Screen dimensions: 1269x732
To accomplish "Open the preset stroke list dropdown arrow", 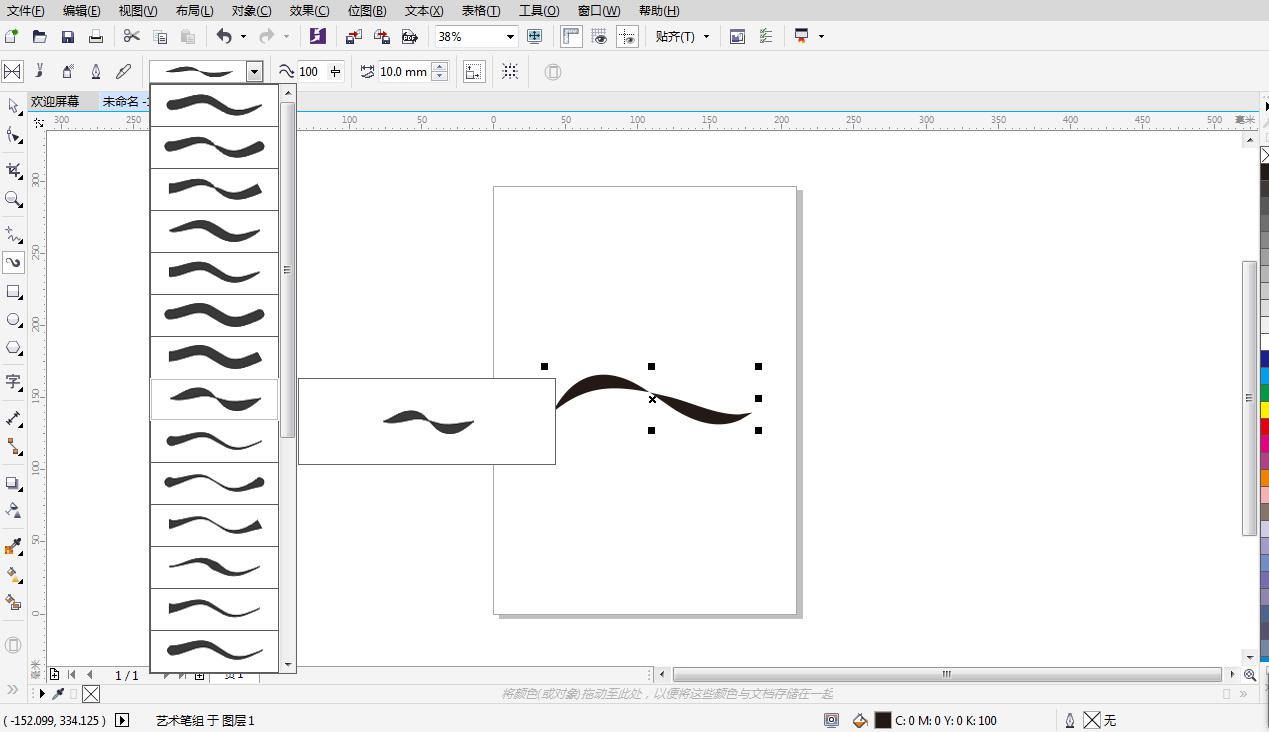I will [x=254, y=71].
